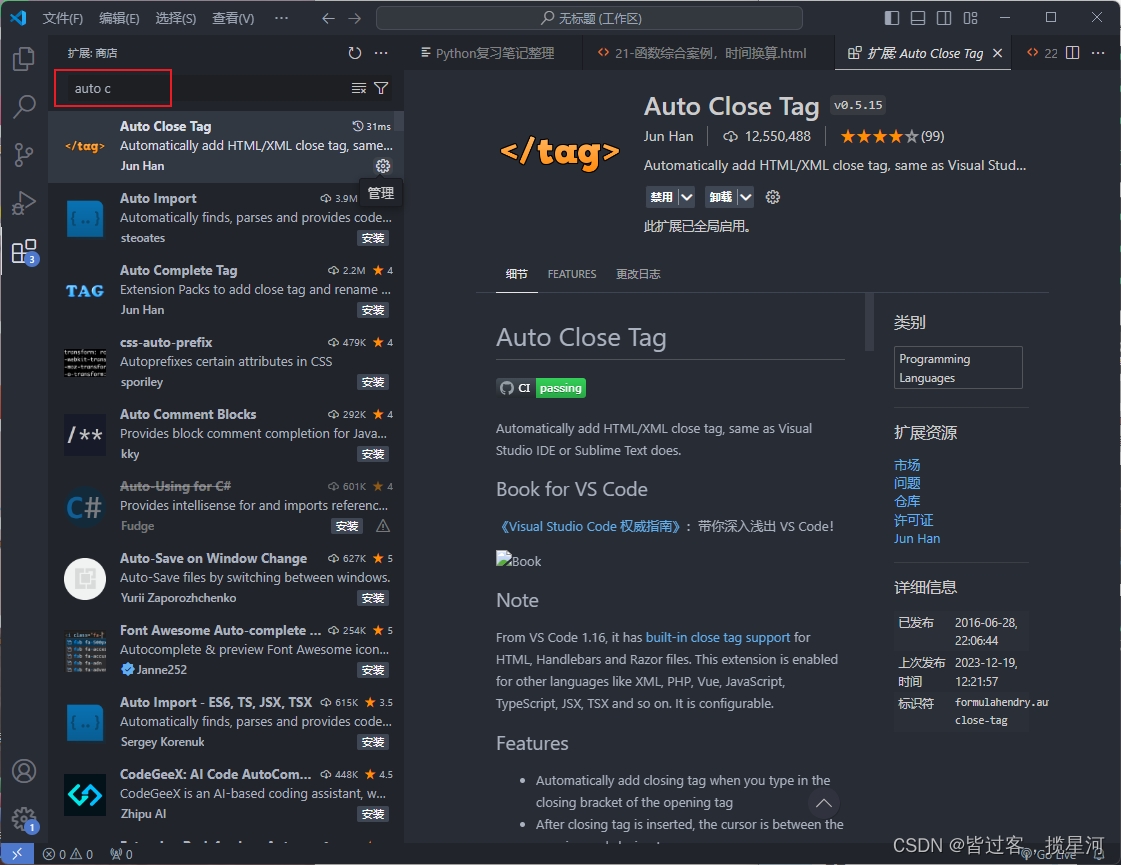Open the 许可证 resource link
This screenshot has width=1121, height=865.
(913, 520)
